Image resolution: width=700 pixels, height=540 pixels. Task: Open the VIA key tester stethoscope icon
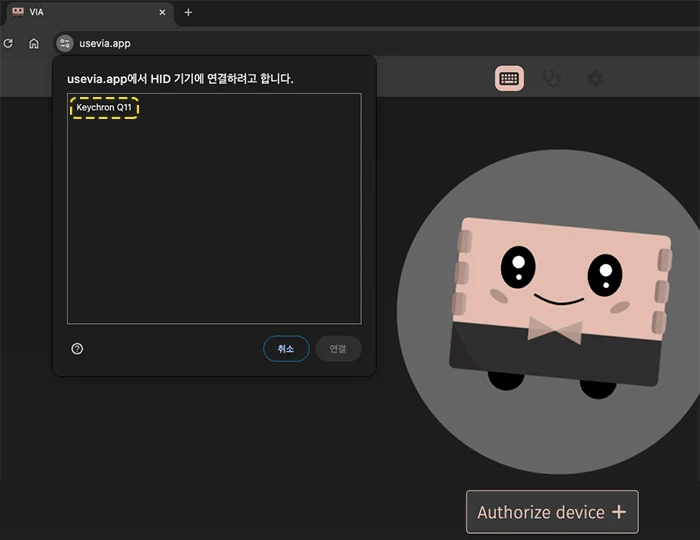click(552, 79)
